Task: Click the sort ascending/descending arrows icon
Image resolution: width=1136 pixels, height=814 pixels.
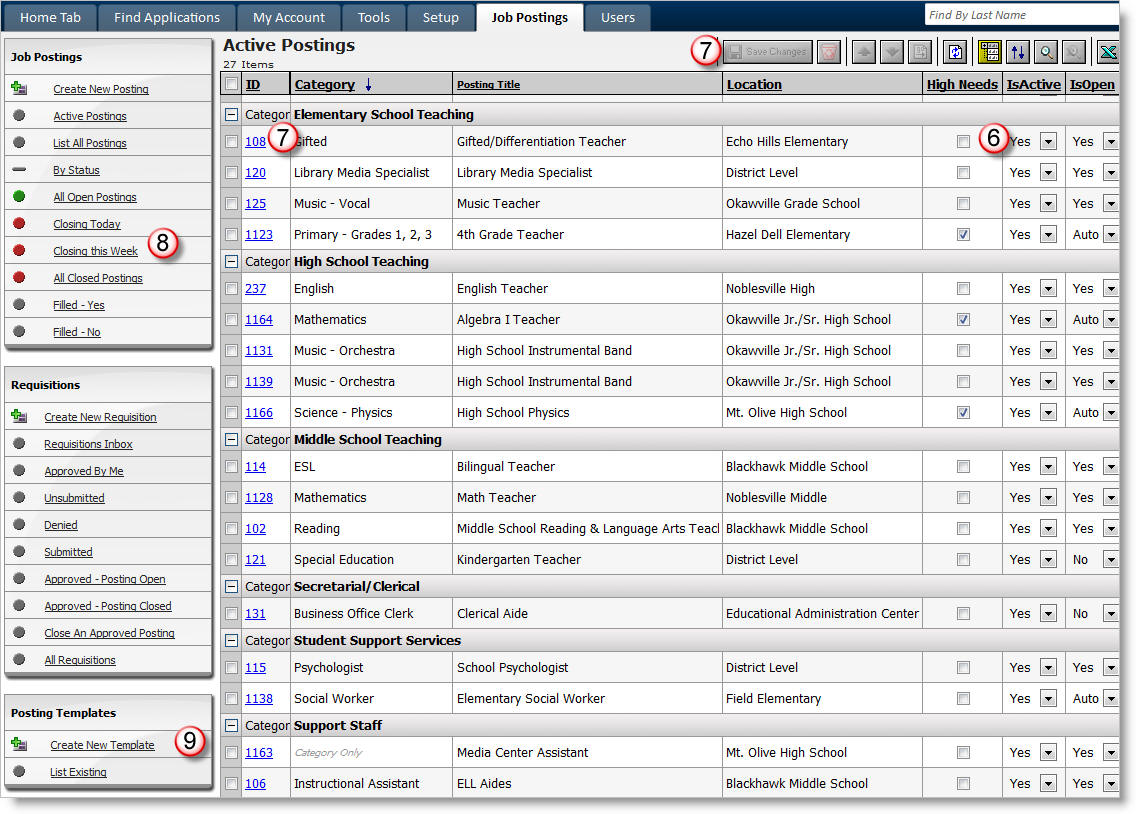Action: click(x=1017, y=51)
